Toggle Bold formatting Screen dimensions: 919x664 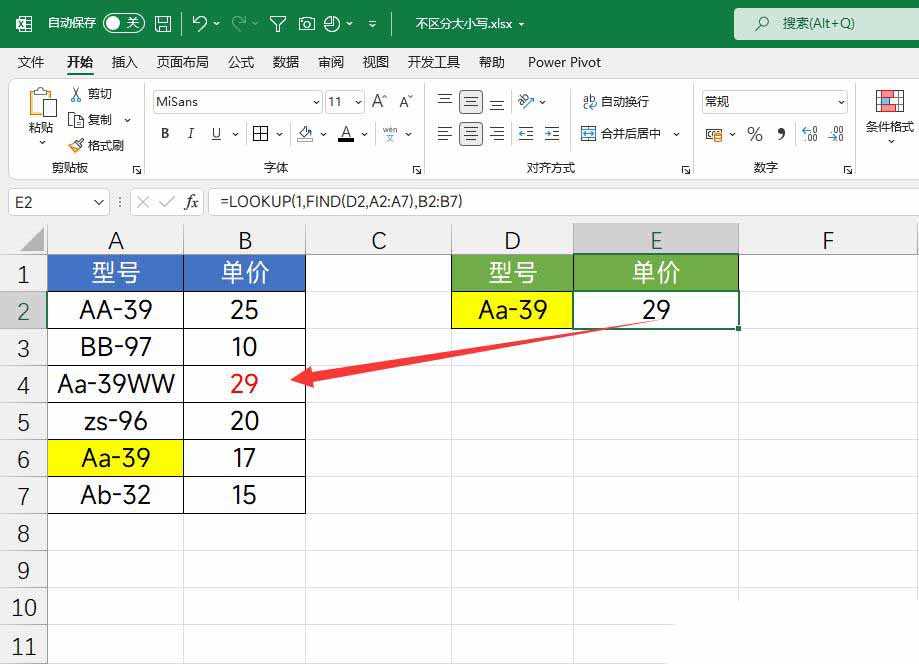(x=165, y=134)
